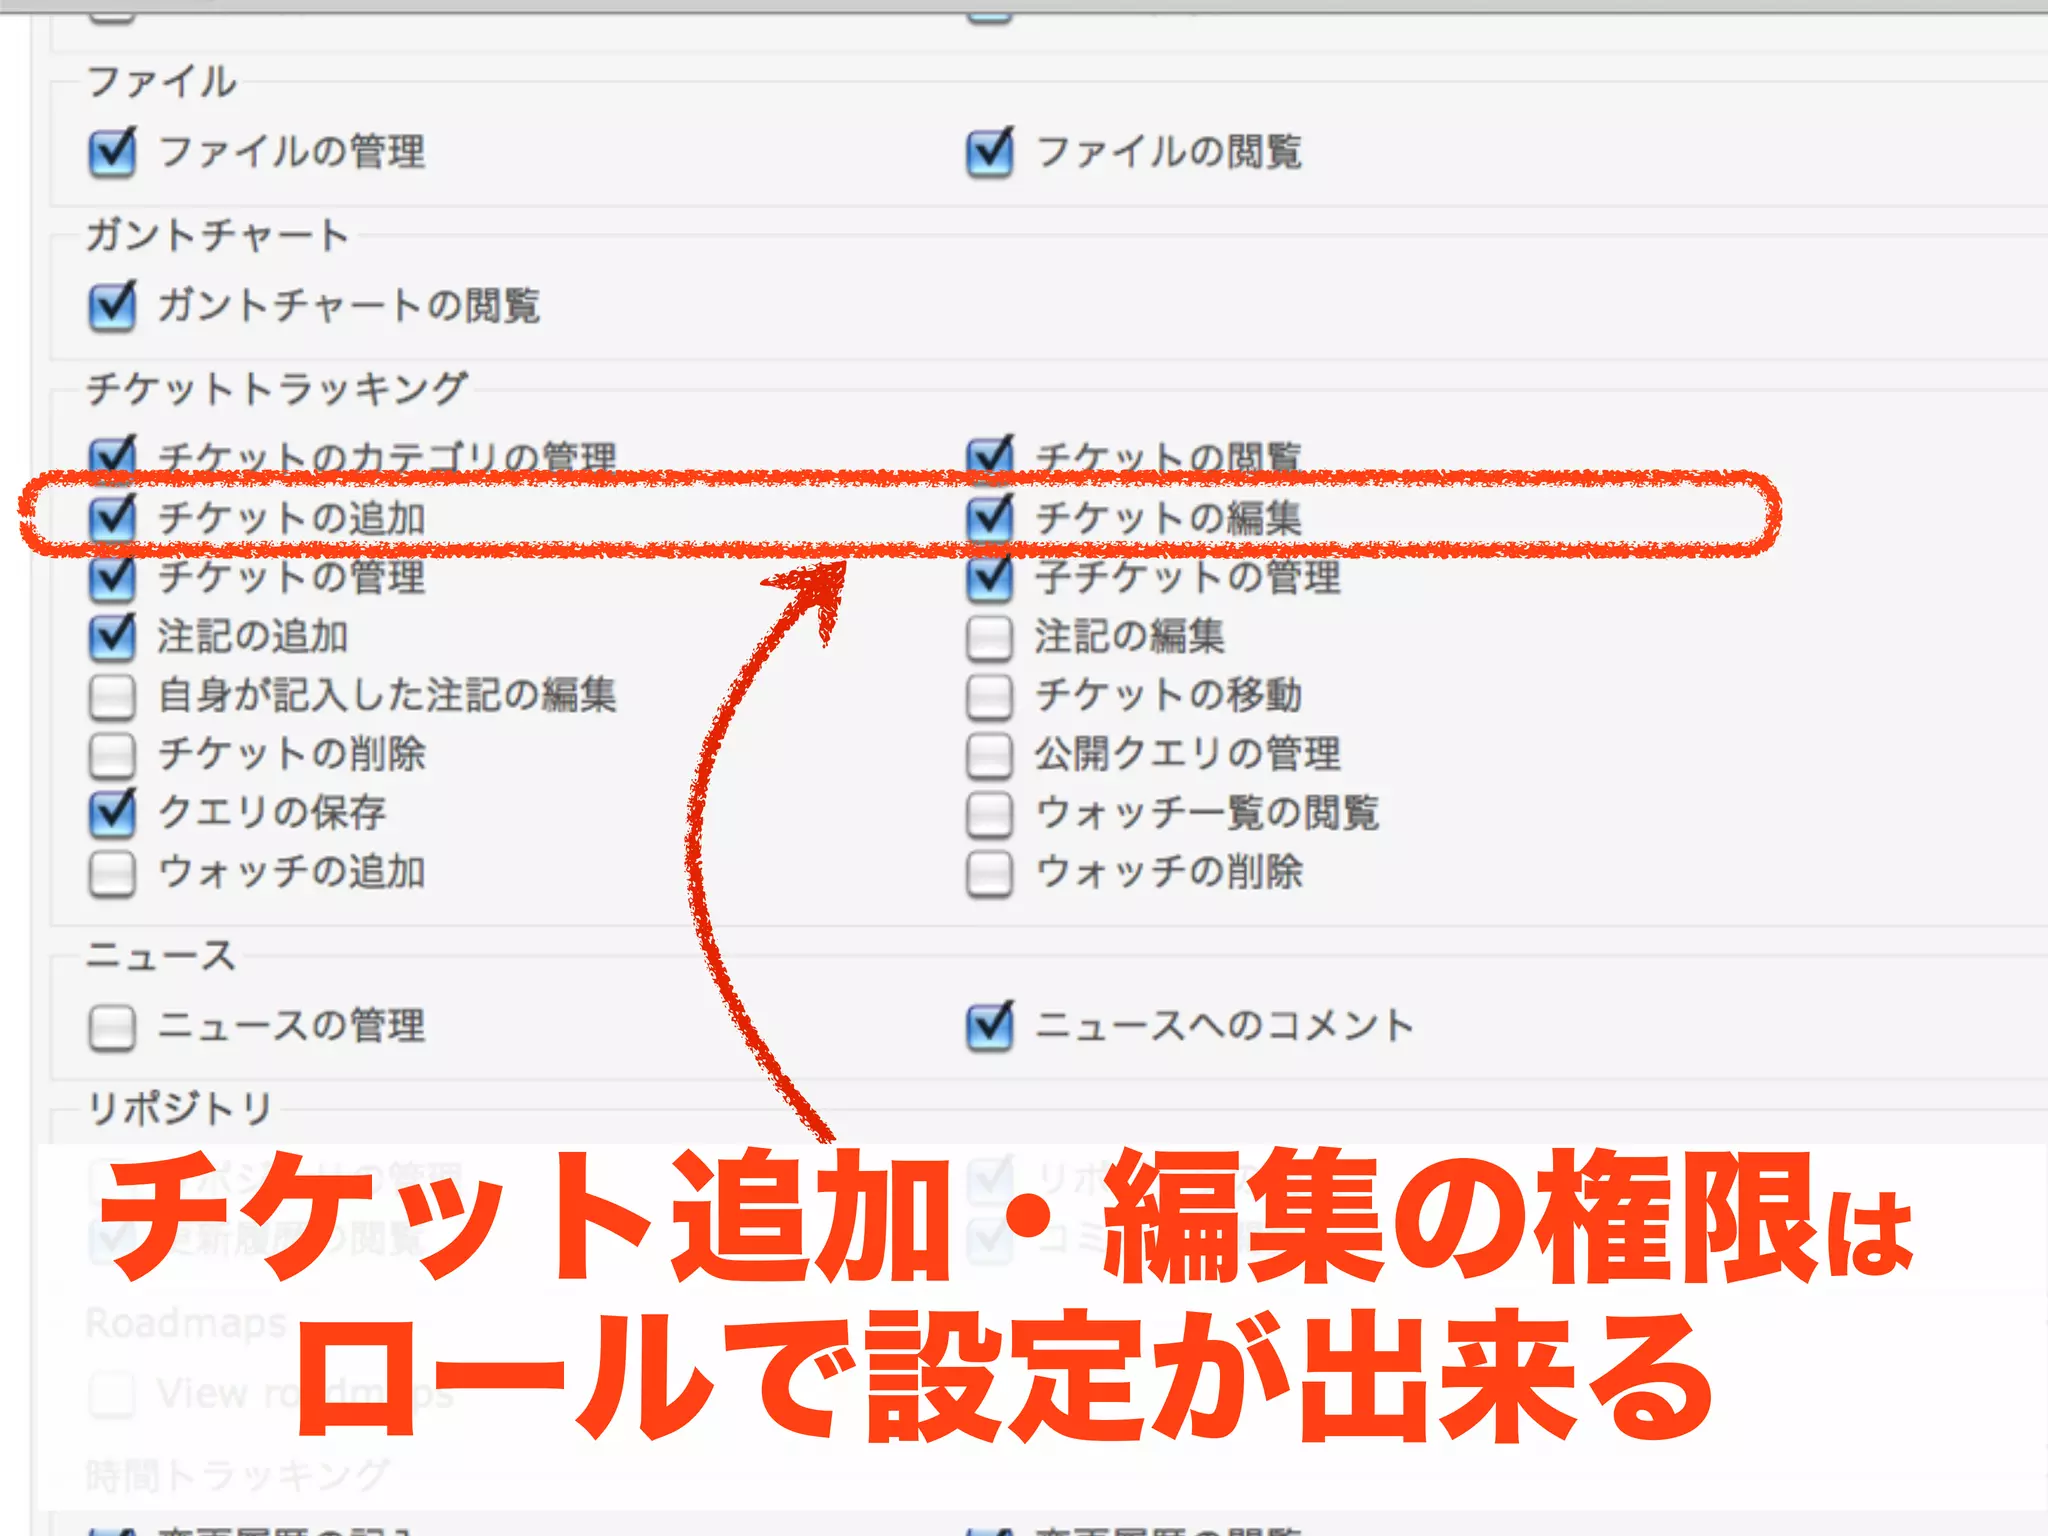This screenshot has width=2048, height=1536.
Task: Enable the ウォッチ一覧の閲覧 checkbox
Action: (990, 814)
